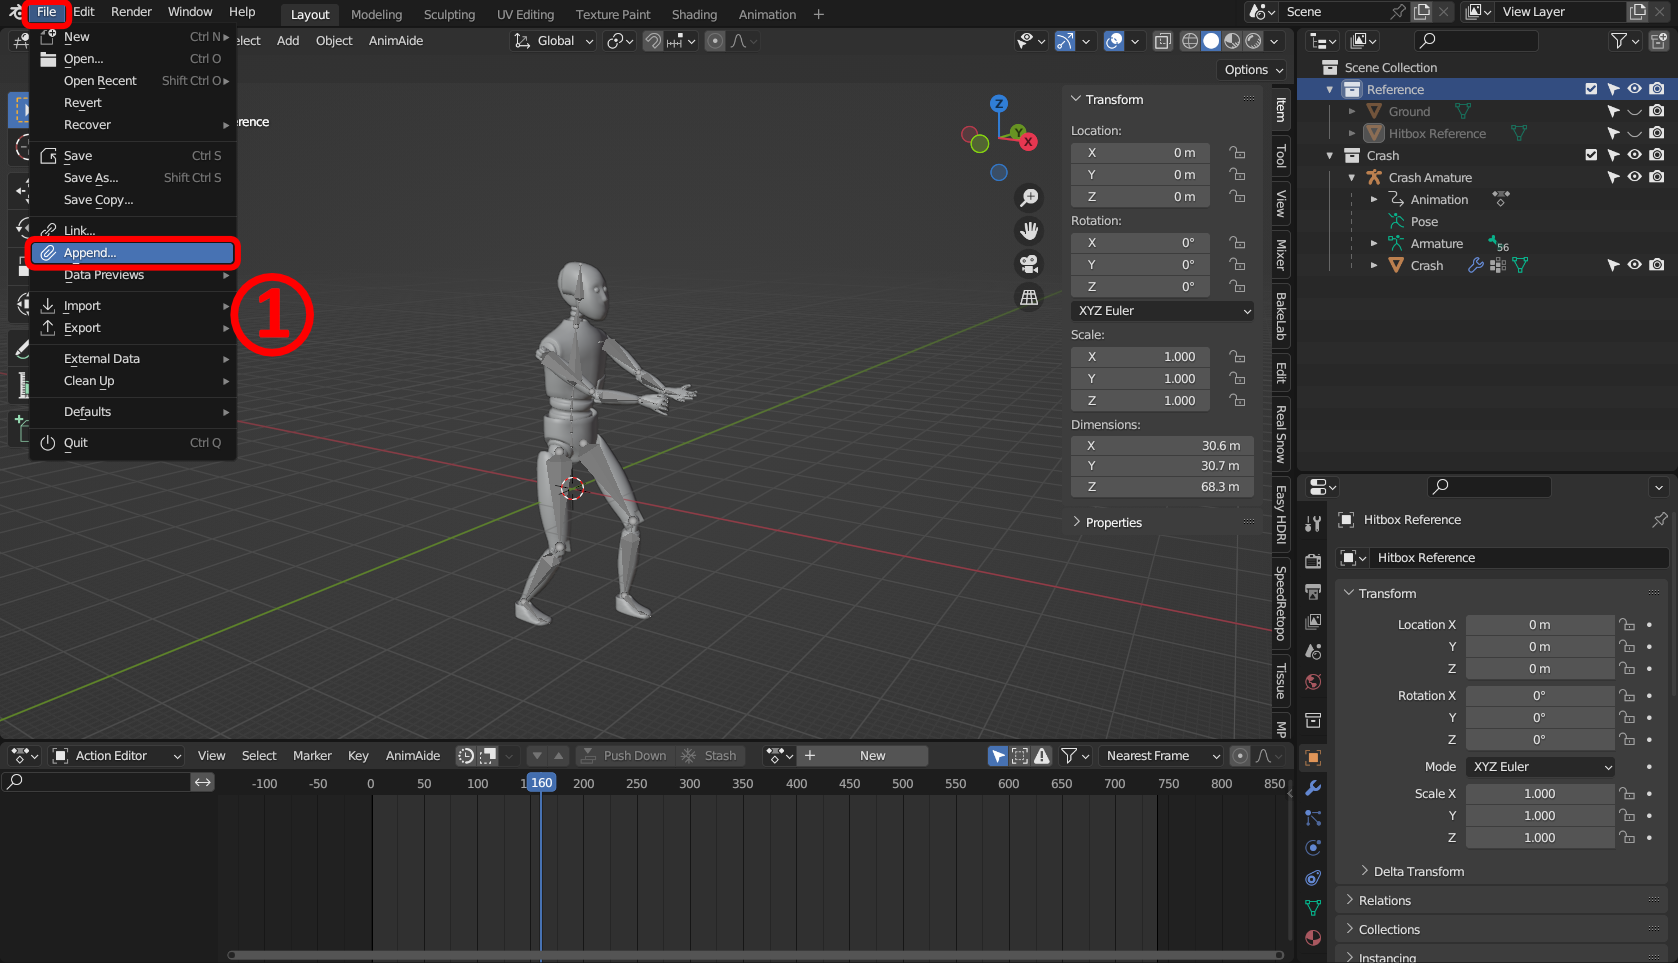Click frame 160 marker on timeline

click(x=541, y=783)
